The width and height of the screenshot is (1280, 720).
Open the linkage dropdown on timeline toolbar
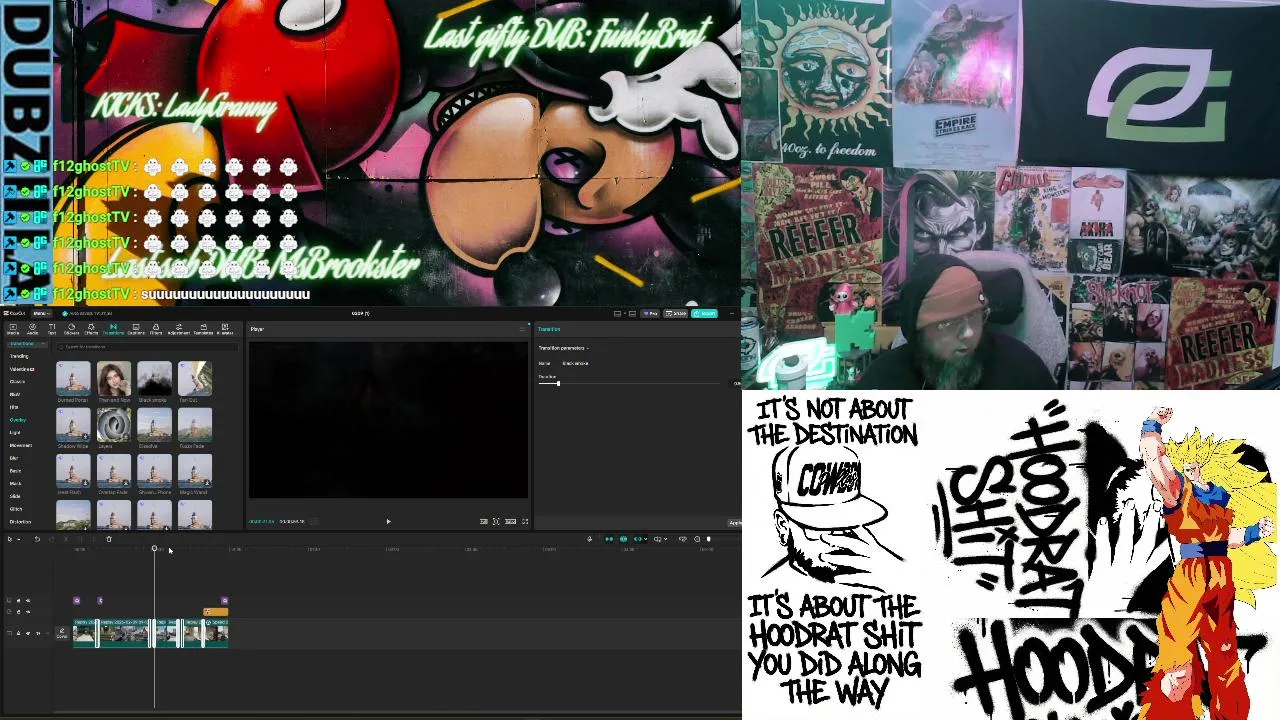click(x=645, y=539)
